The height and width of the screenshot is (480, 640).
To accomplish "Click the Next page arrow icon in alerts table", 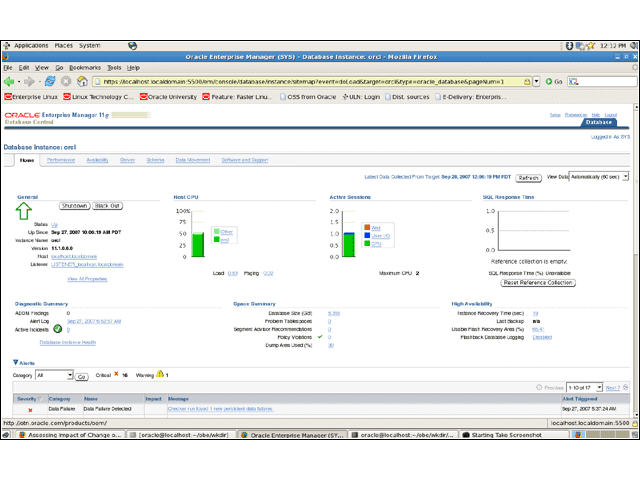I will (625, 387).
